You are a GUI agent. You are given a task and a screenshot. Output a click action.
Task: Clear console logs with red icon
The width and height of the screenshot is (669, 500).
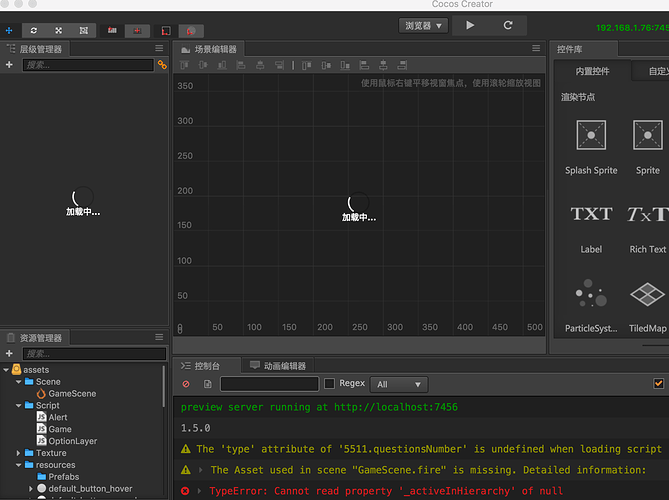(x=186, y=384)
